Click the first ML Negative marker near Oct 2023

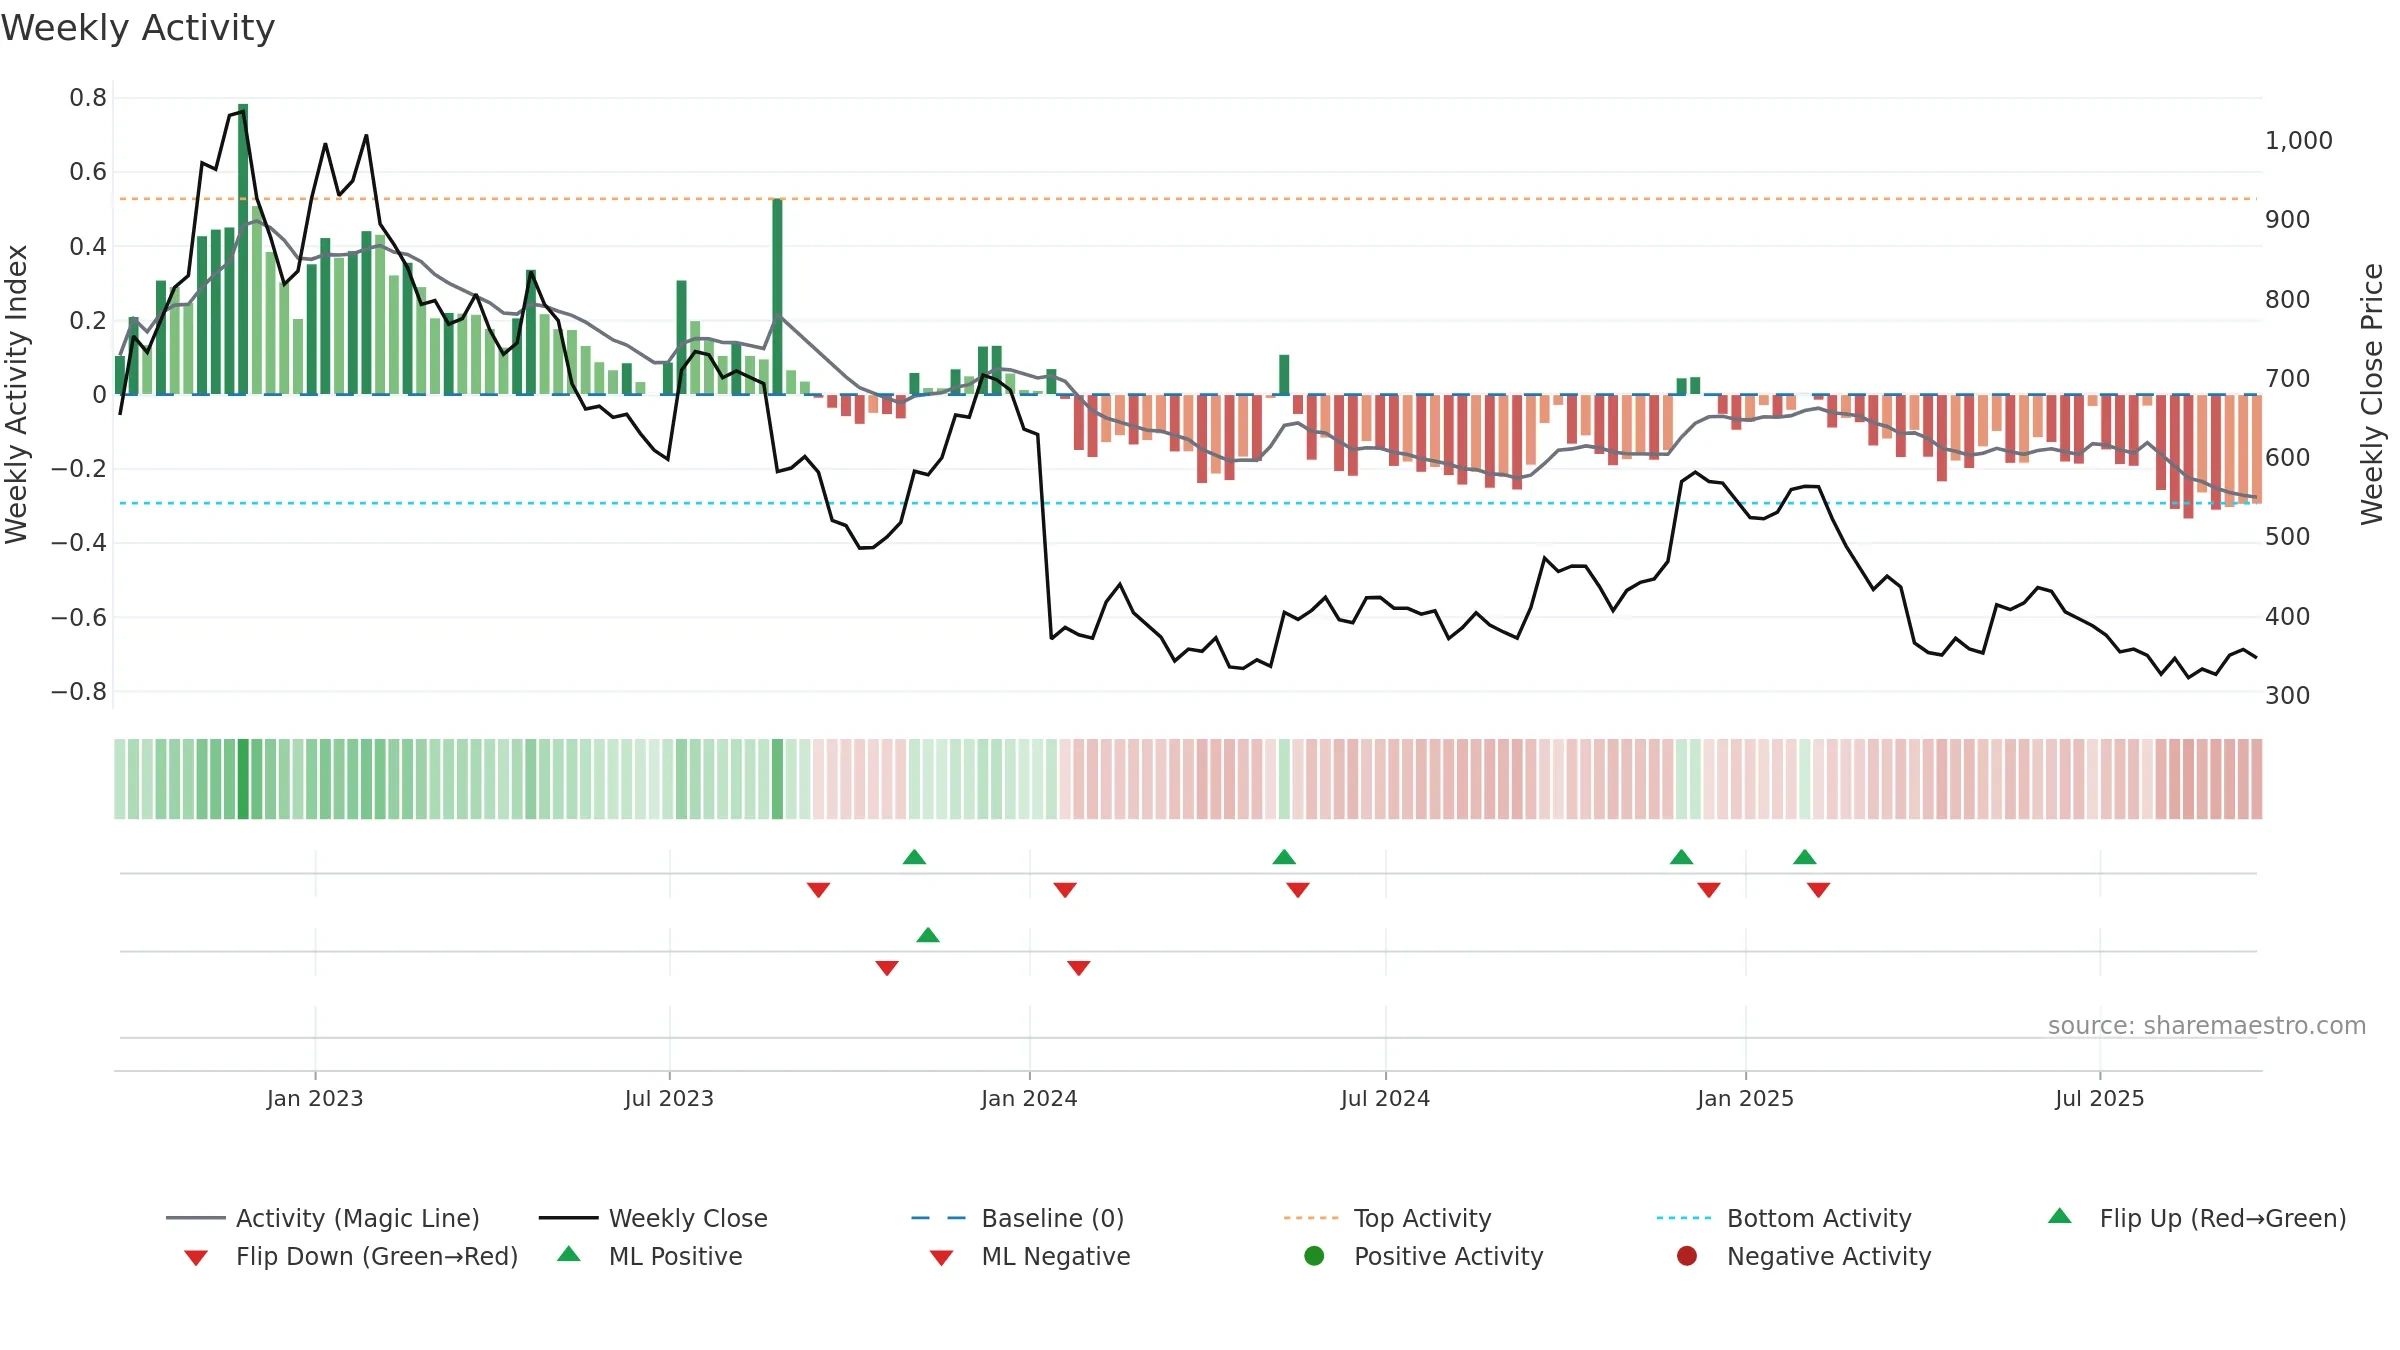(887, 968)
